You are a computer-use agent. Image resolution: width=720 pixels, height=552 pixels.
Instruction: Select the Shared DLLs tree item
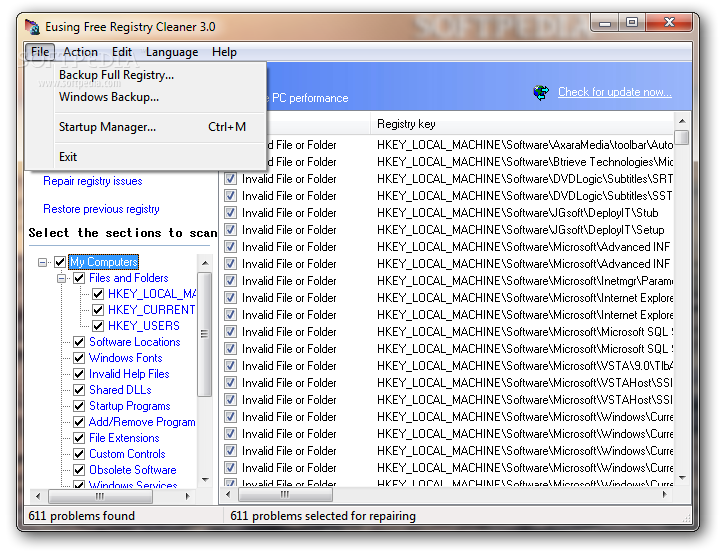click(x=120, y=390)
